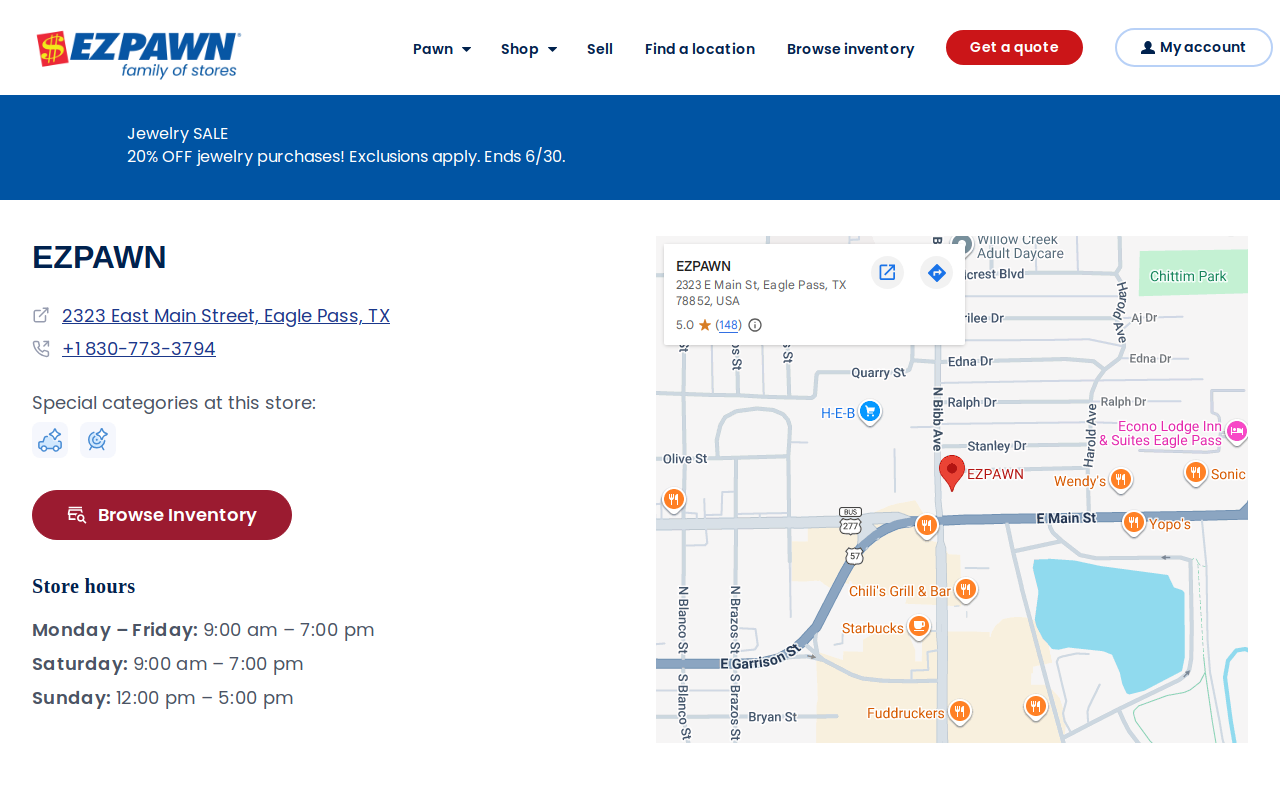Click the second special category icon
1280x800 pixels.
click(98, 440)
